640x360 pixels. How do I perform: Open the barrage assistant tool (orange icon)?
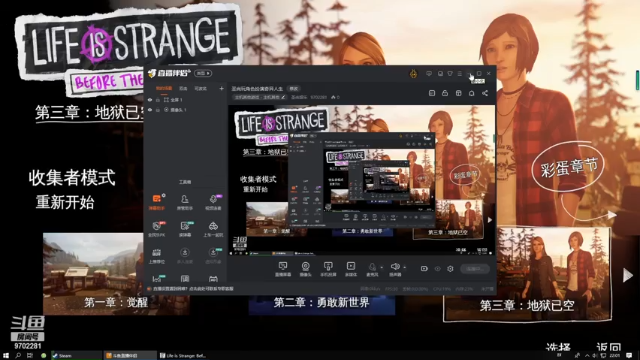(x=156, y=202)
